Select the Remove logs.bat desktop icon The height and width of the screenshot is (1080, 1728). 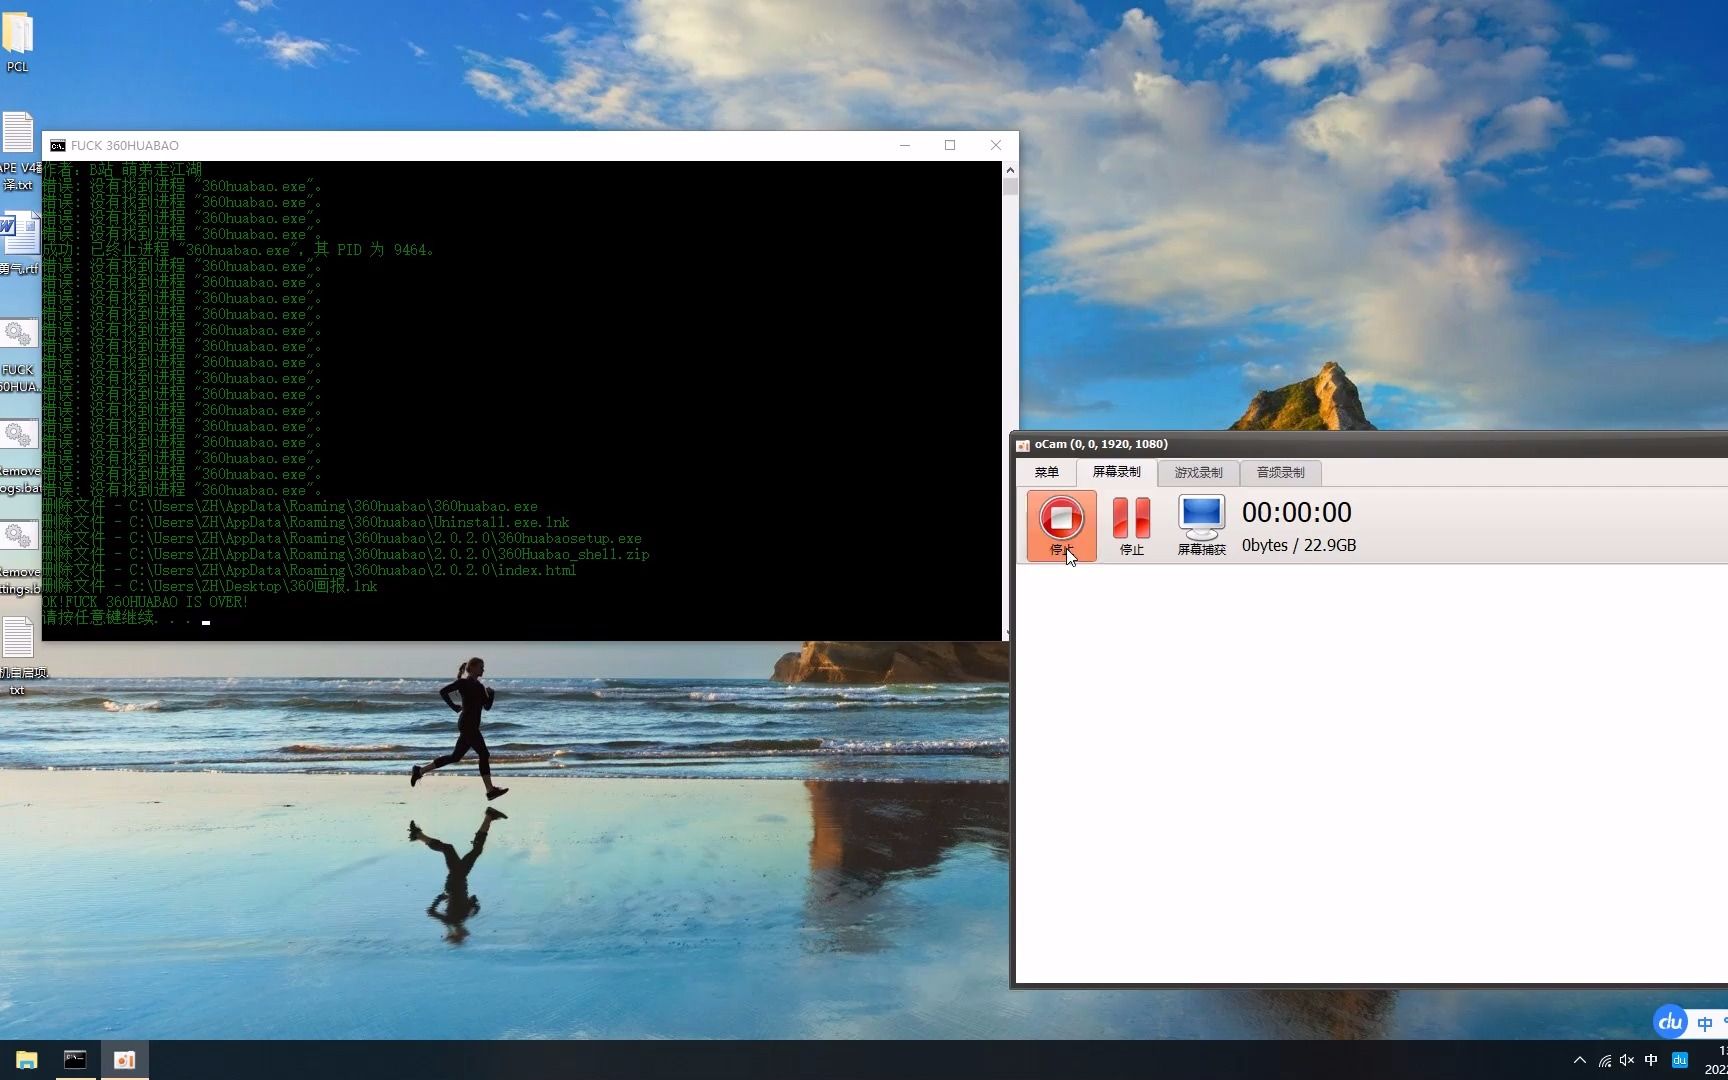(18, 458)
